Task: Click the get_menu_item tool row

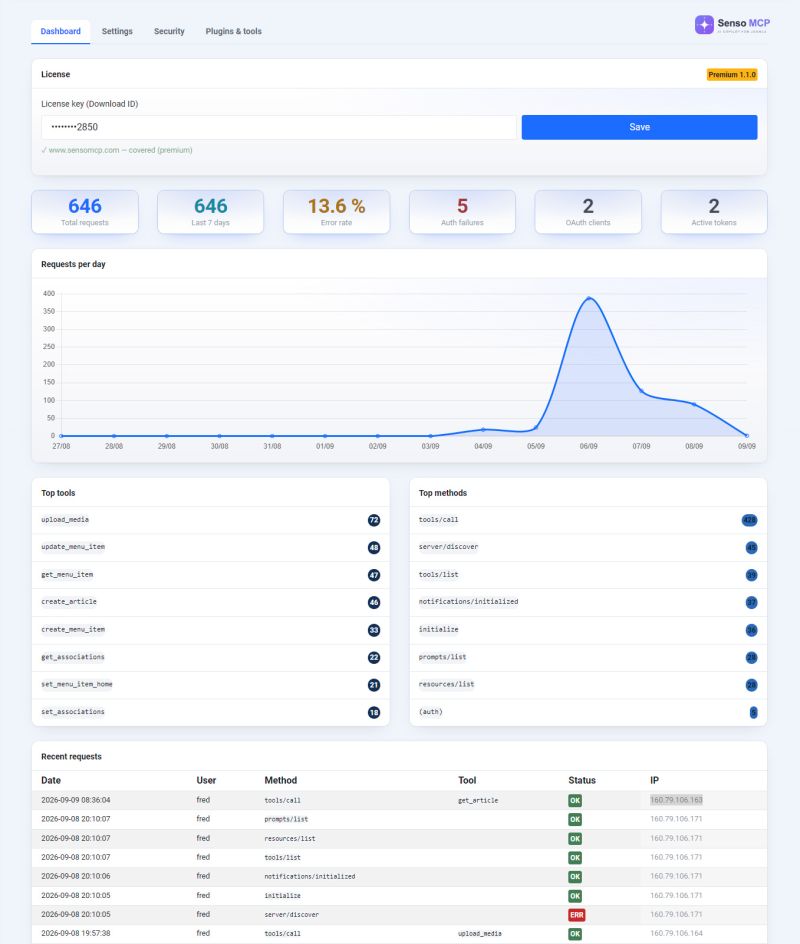Action: [211, 575]
